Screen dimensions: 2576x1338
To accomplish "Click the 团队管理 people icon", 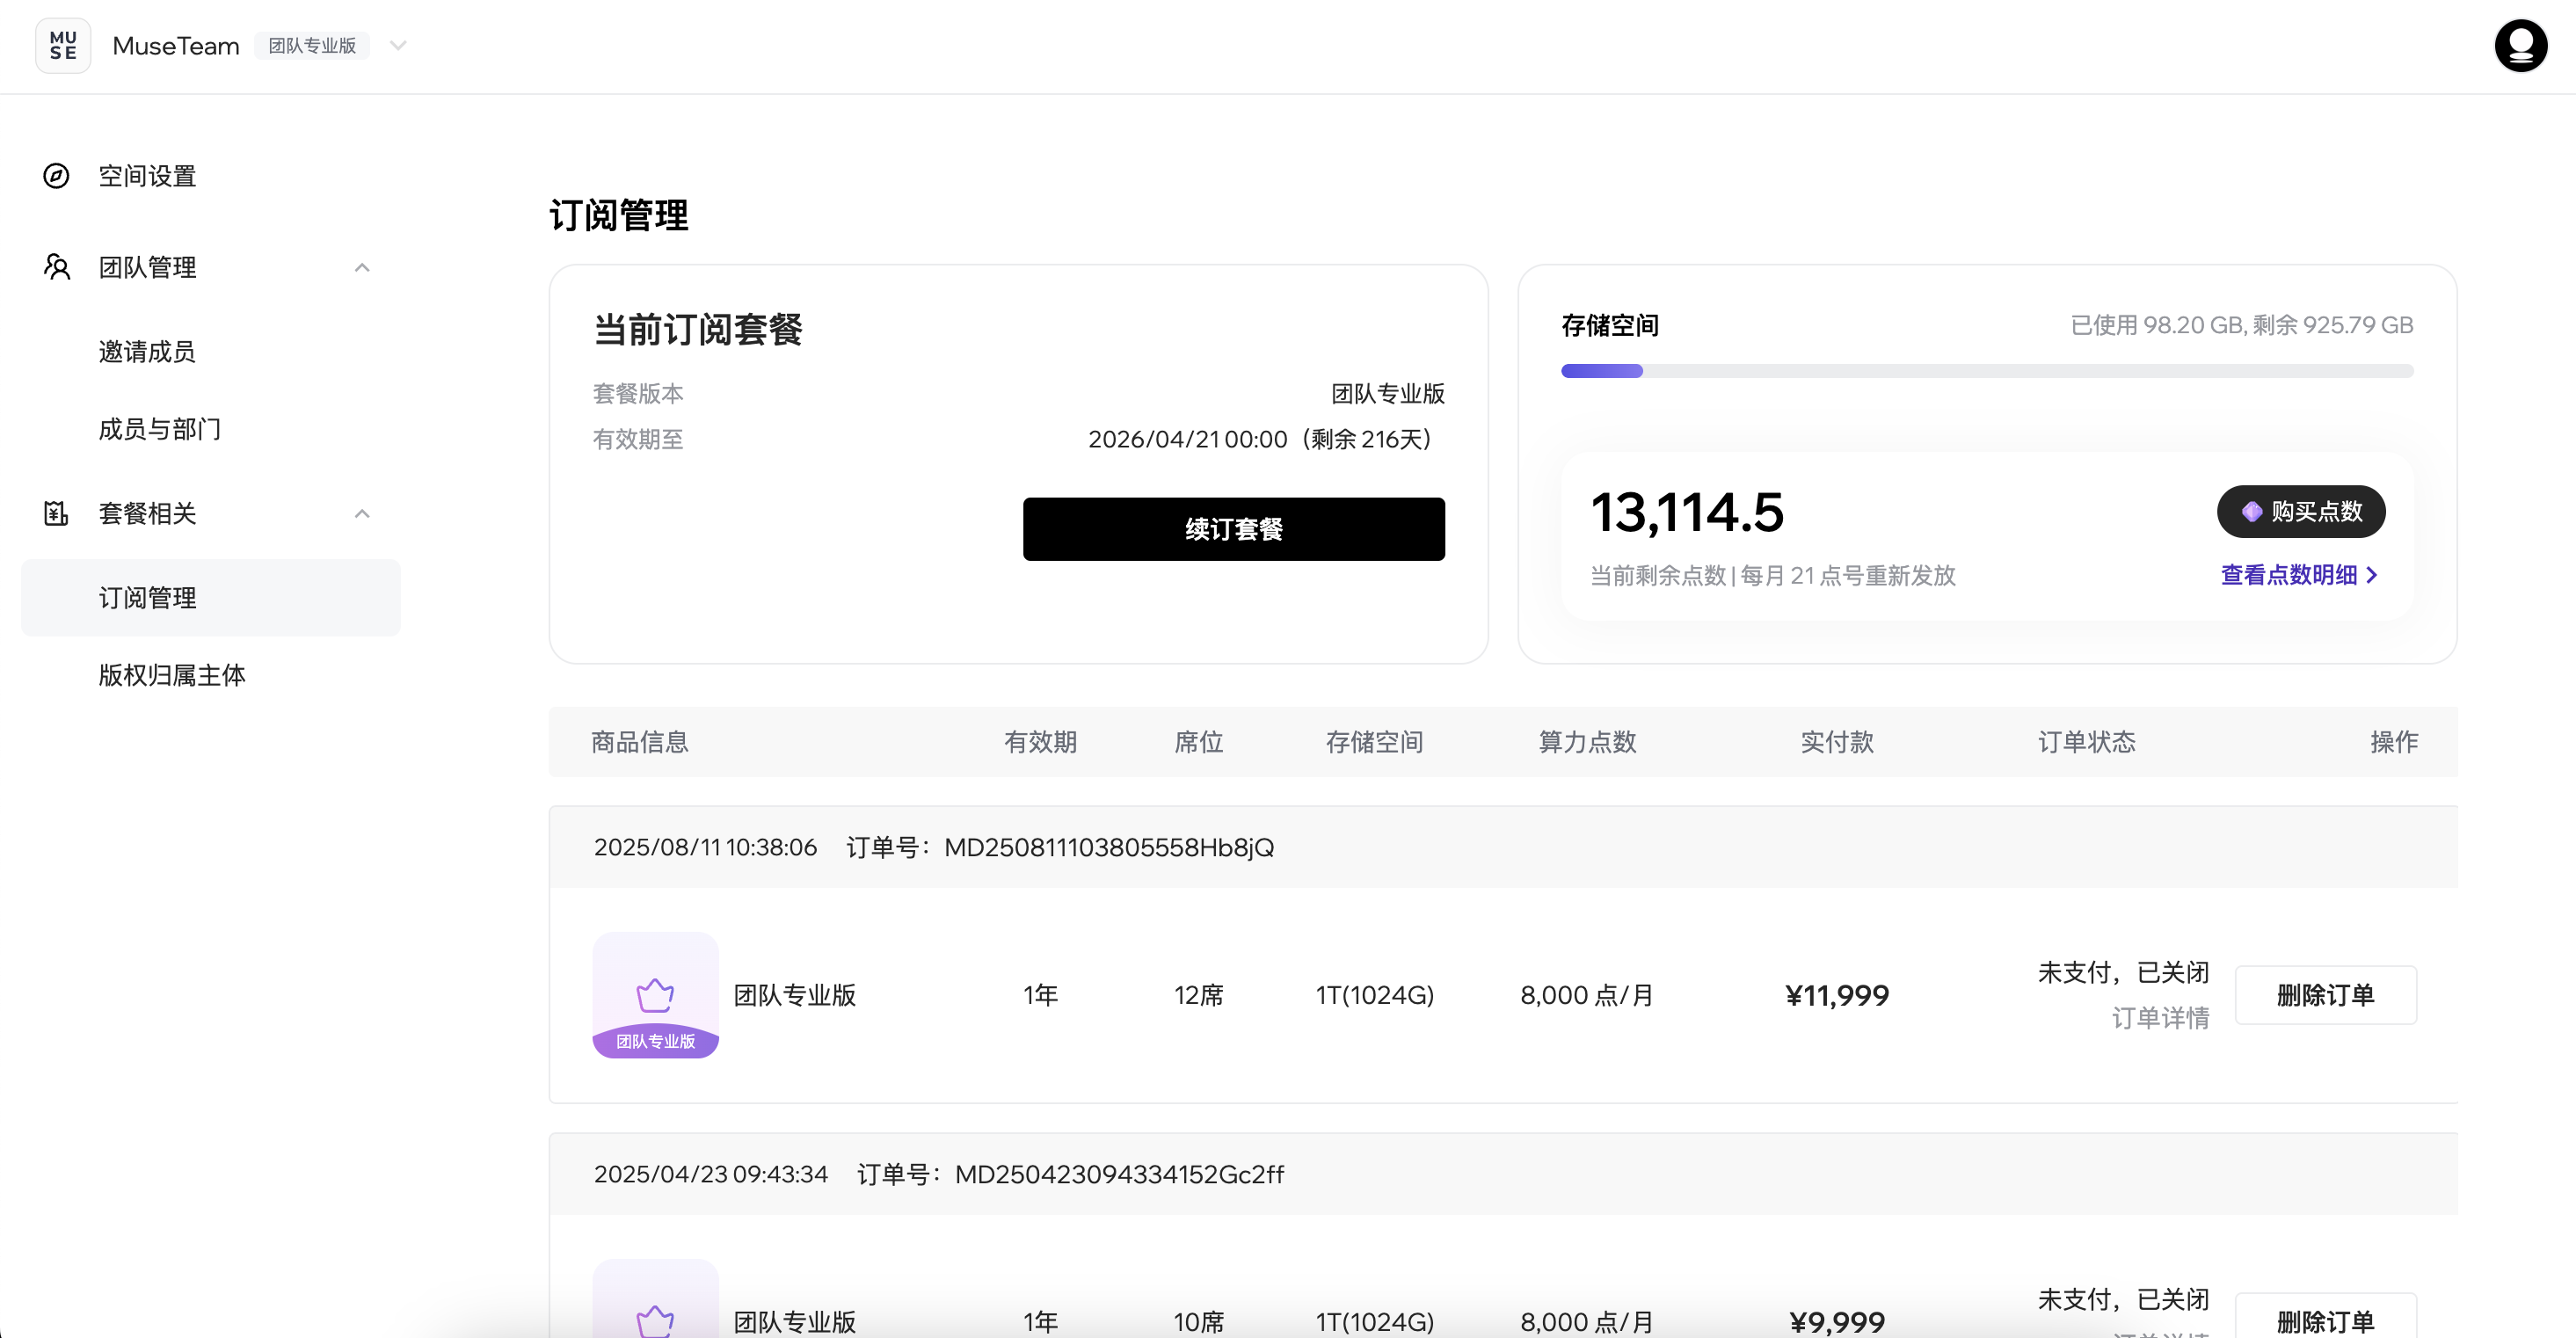I will point(56,267).
